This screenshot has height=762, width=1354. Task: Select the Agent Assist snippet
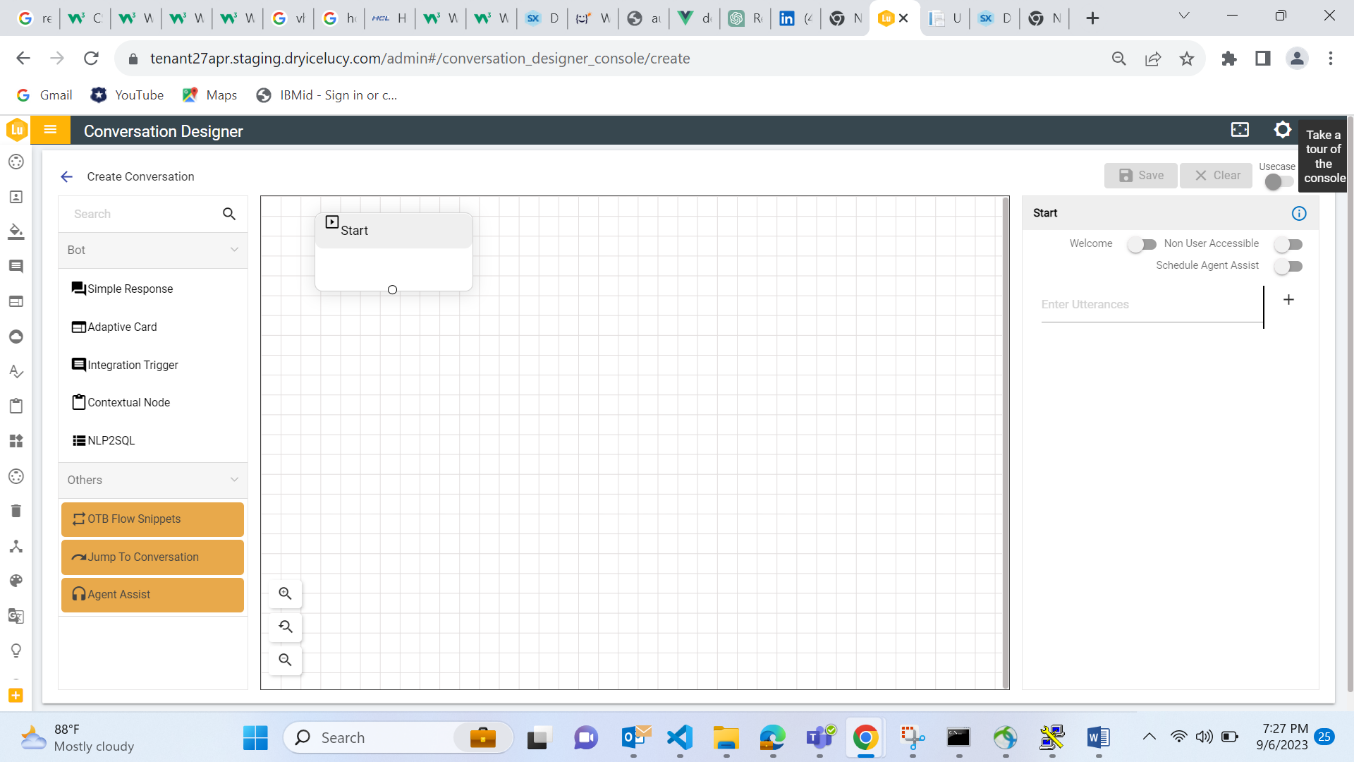click(x=117, y=594)
